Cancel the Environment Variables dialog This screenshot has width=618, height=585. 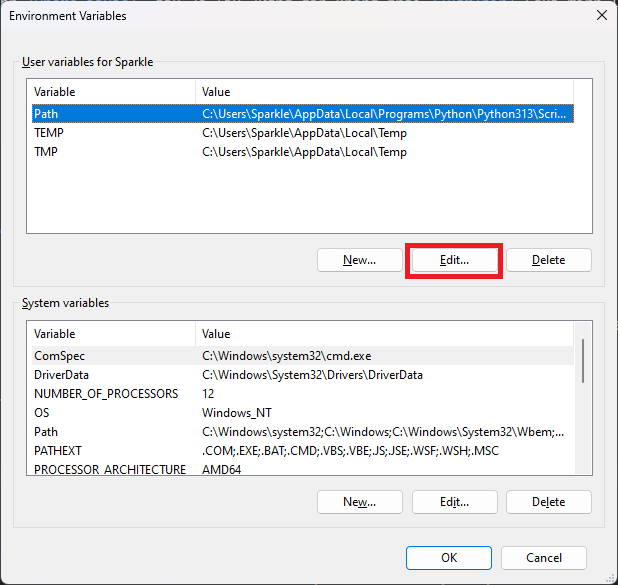point(543,558)
